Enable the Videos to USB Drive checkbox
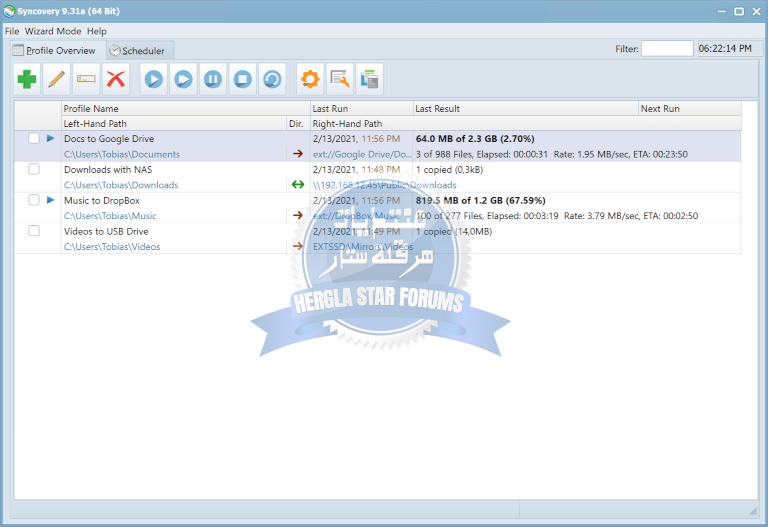The image size is (768, 527). (34, 231)
